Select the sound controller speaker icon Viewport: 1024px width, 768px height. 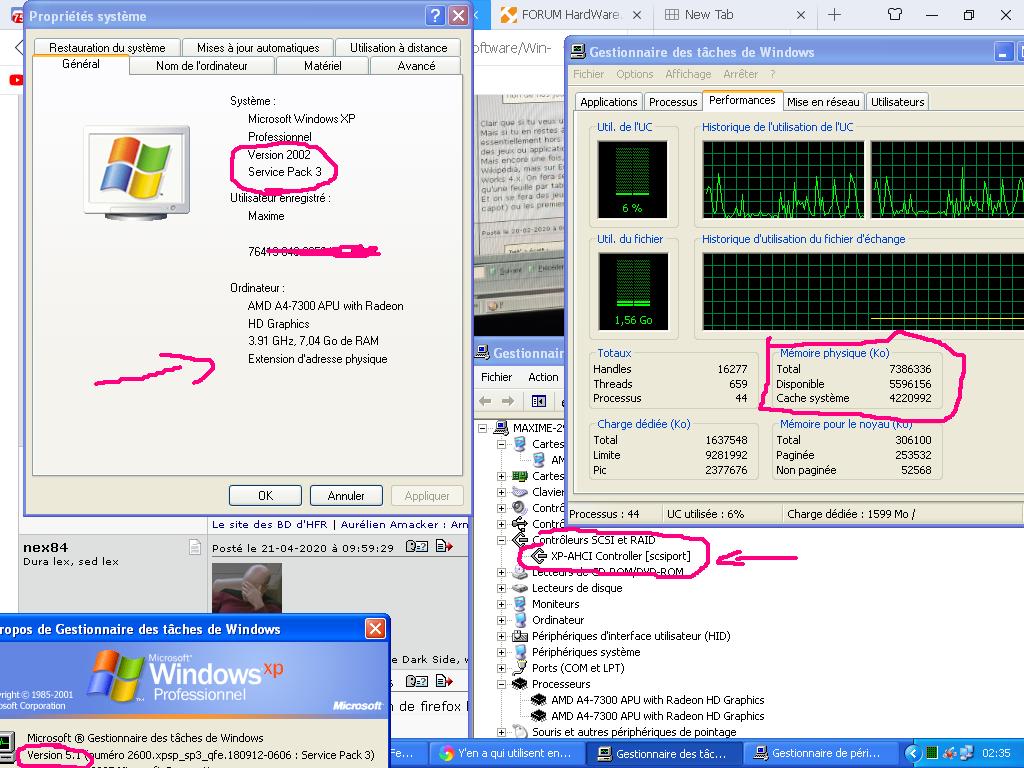tap(520, 507)
